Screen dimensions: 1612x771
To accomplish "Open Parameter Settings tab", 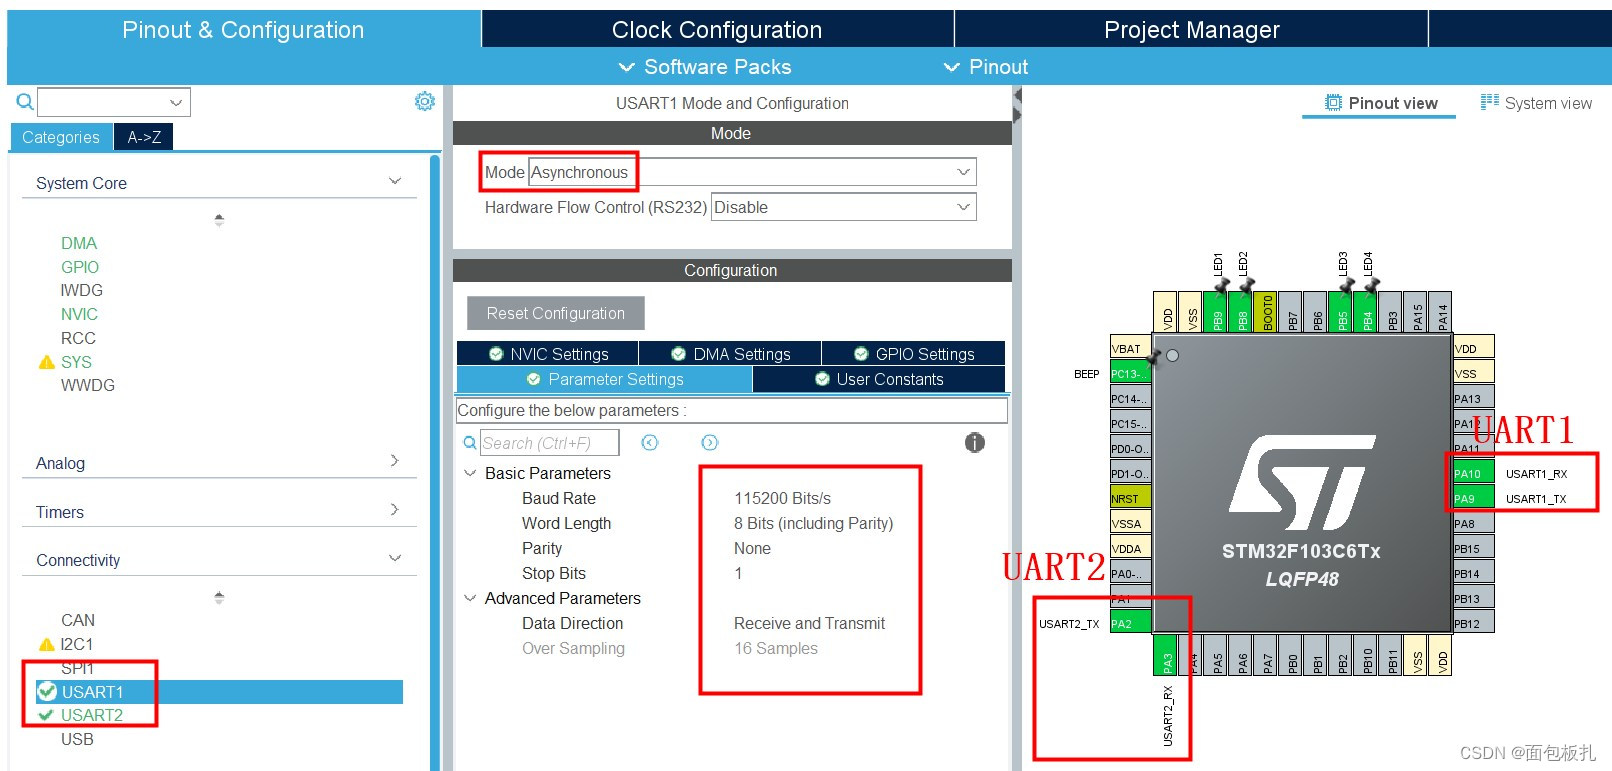I will [604, 379].
